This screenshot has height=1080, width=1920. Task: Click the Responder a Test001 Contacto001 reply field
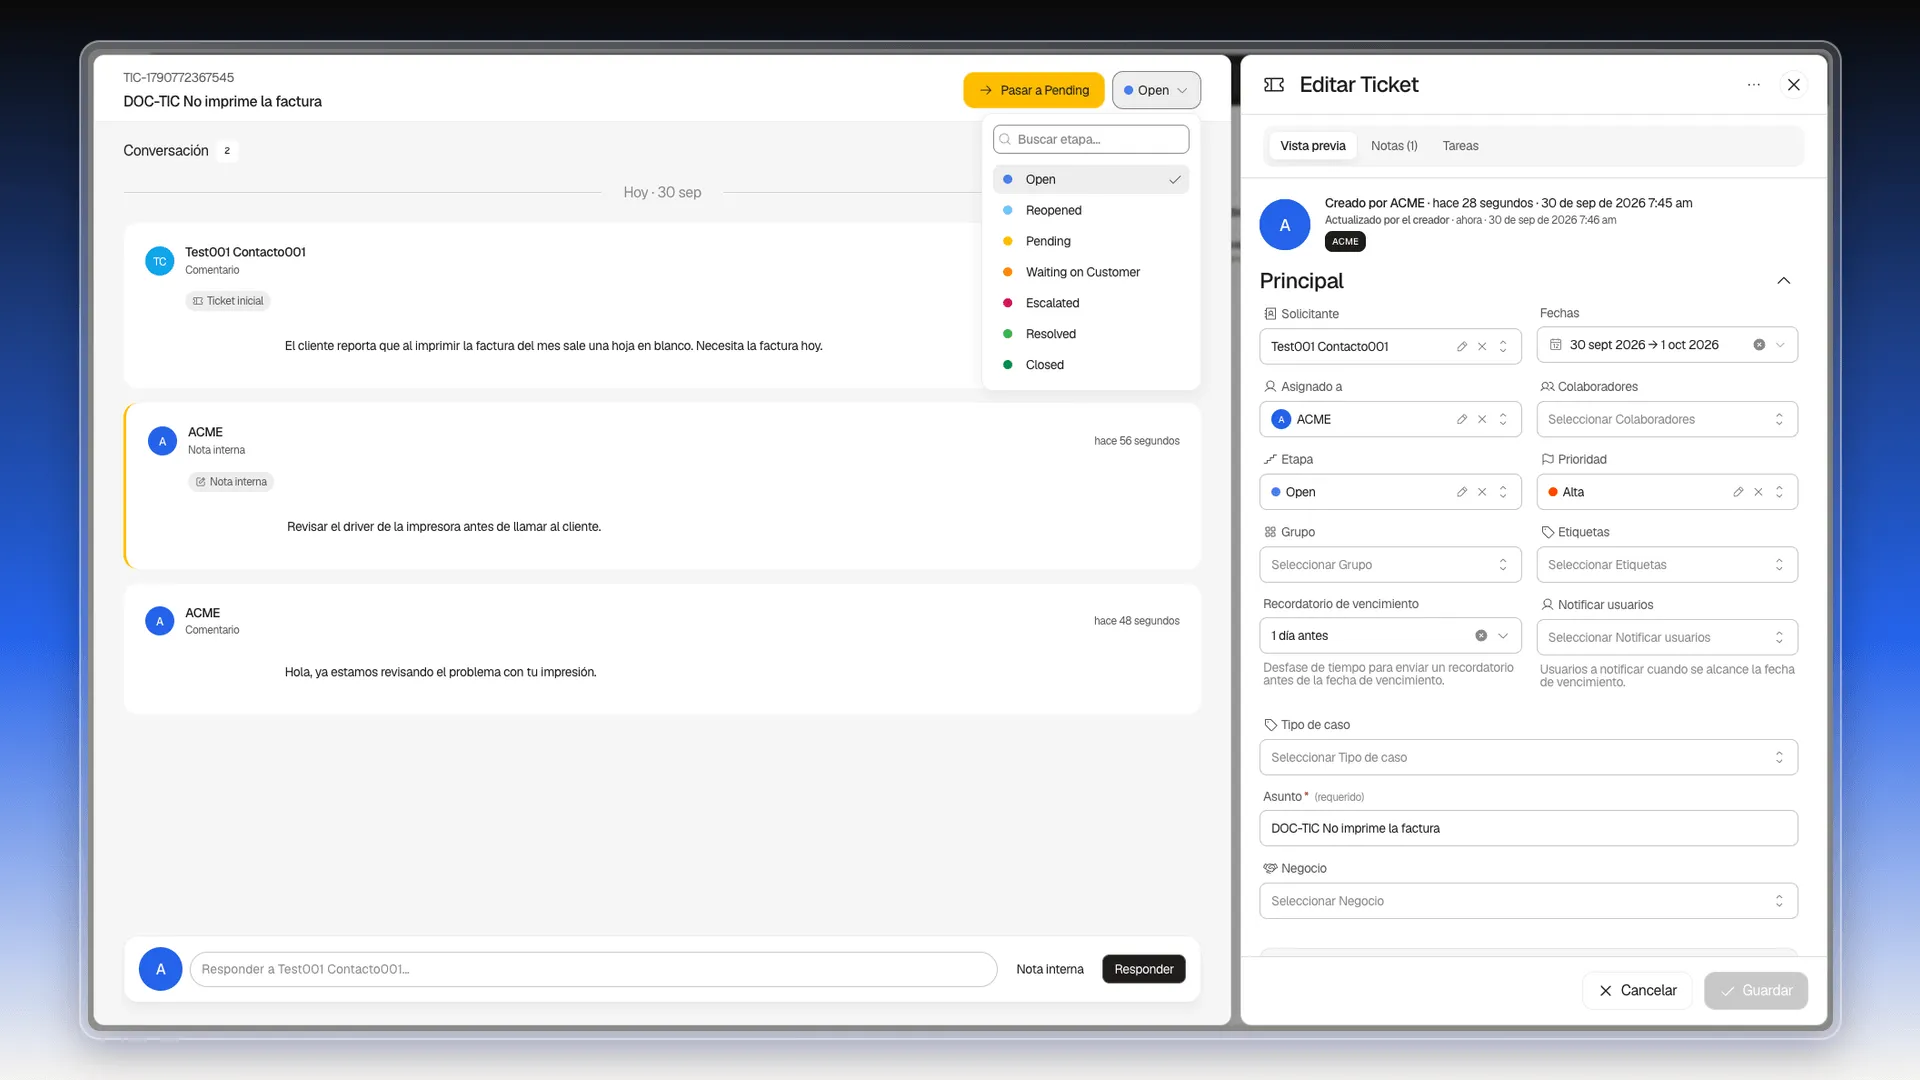pyautogui.click(x=593, y=969)
